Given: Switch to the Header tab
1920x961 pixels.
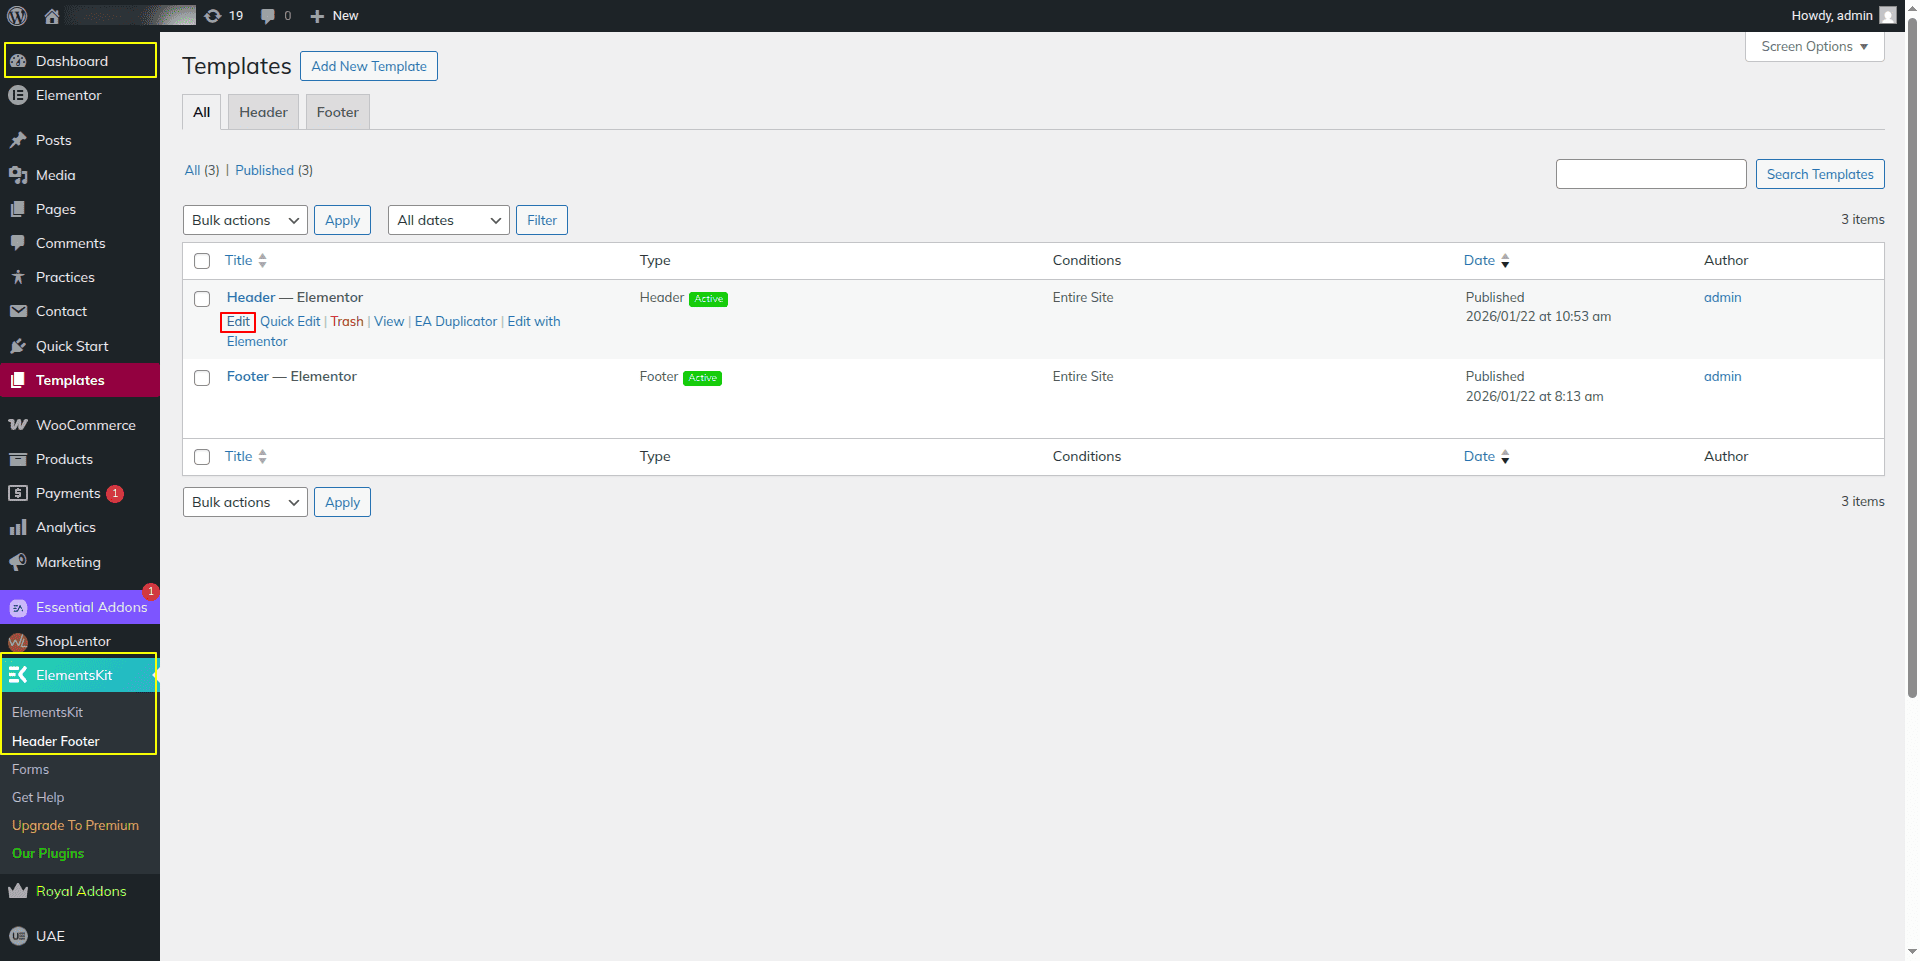Looking at the screenshot, I should tap(263, 112).
